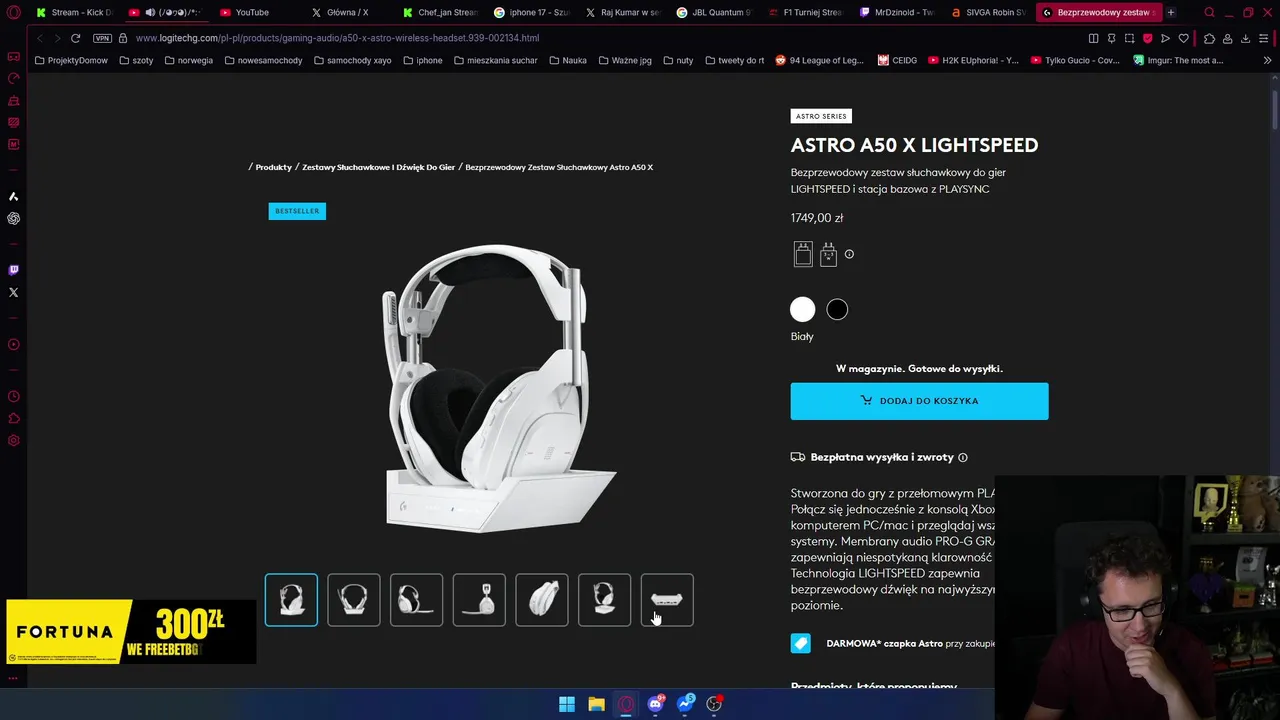
Task: Open the Player panel in sidebar
Action: tap(13, 345)
